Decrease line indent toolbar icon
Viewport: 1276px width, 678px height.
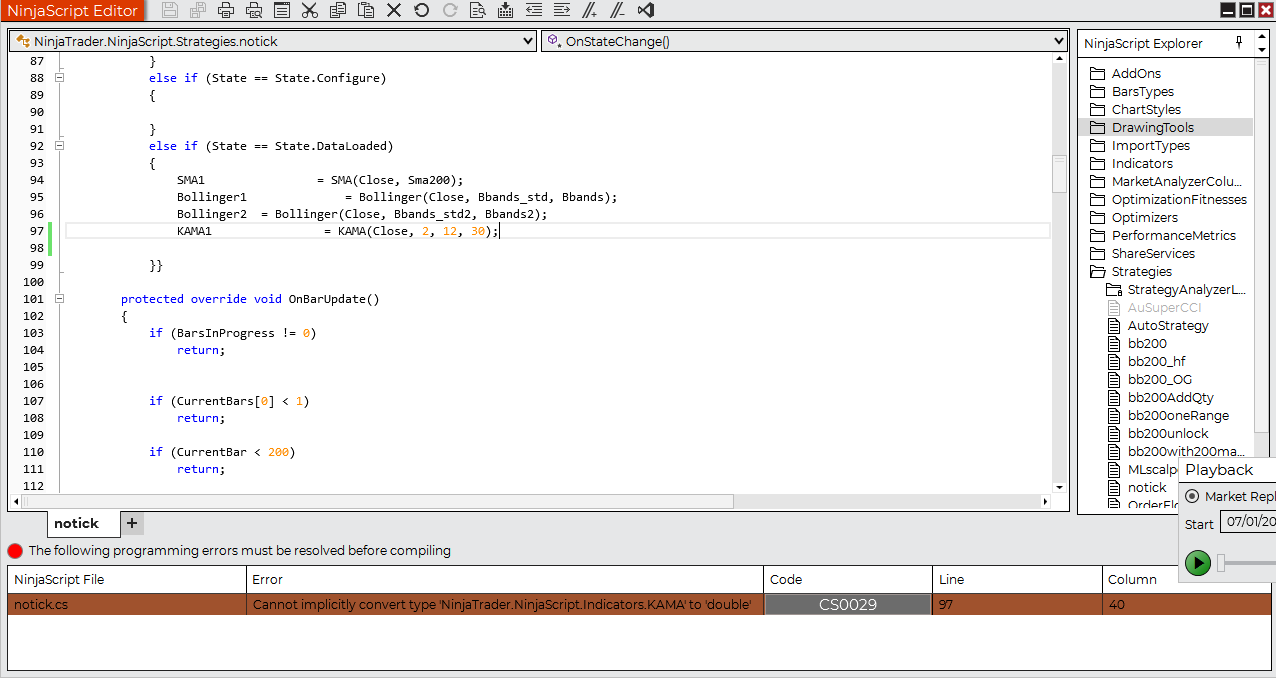pos(534,10)
